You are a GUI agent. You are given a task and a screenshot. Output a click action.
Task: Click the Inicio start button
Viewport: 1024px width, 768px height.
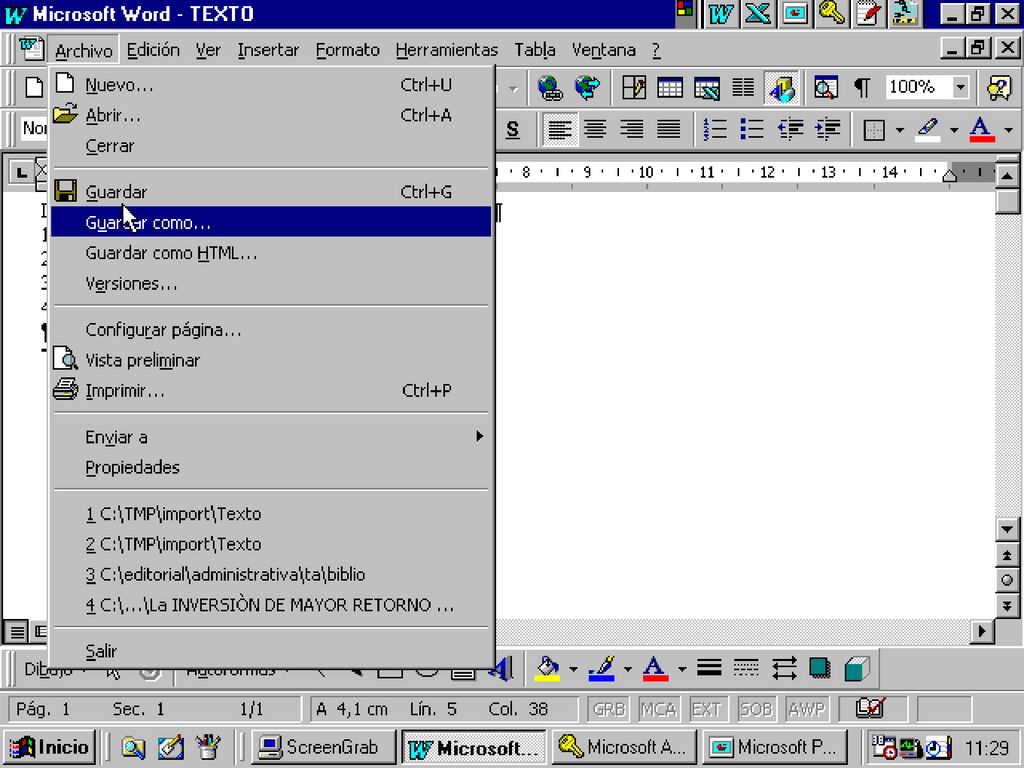tap(50, 747)
